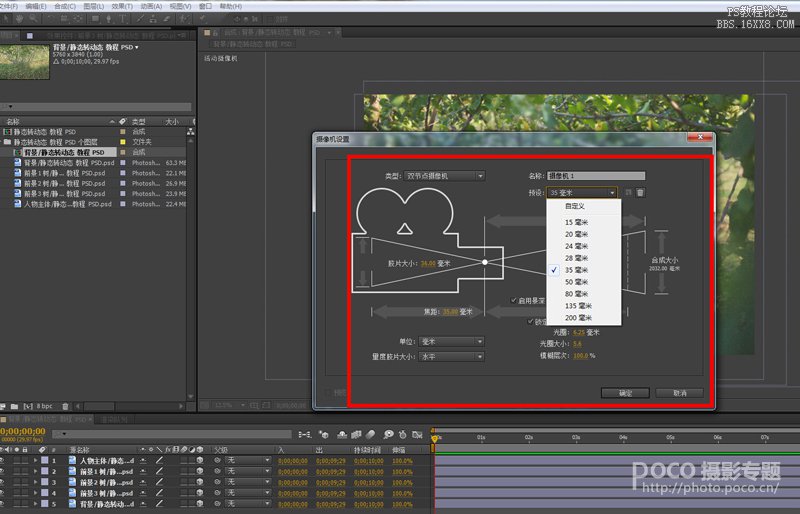Select 人物主体 PSD.psd in project panel

click(67, 204)
